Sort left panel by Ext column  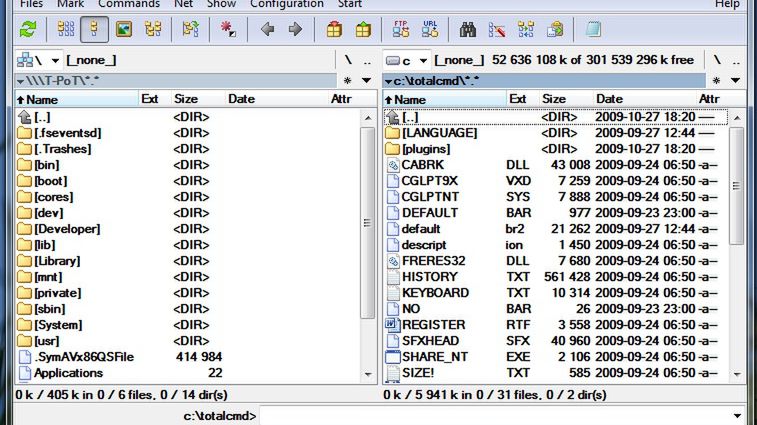[154, 99]
